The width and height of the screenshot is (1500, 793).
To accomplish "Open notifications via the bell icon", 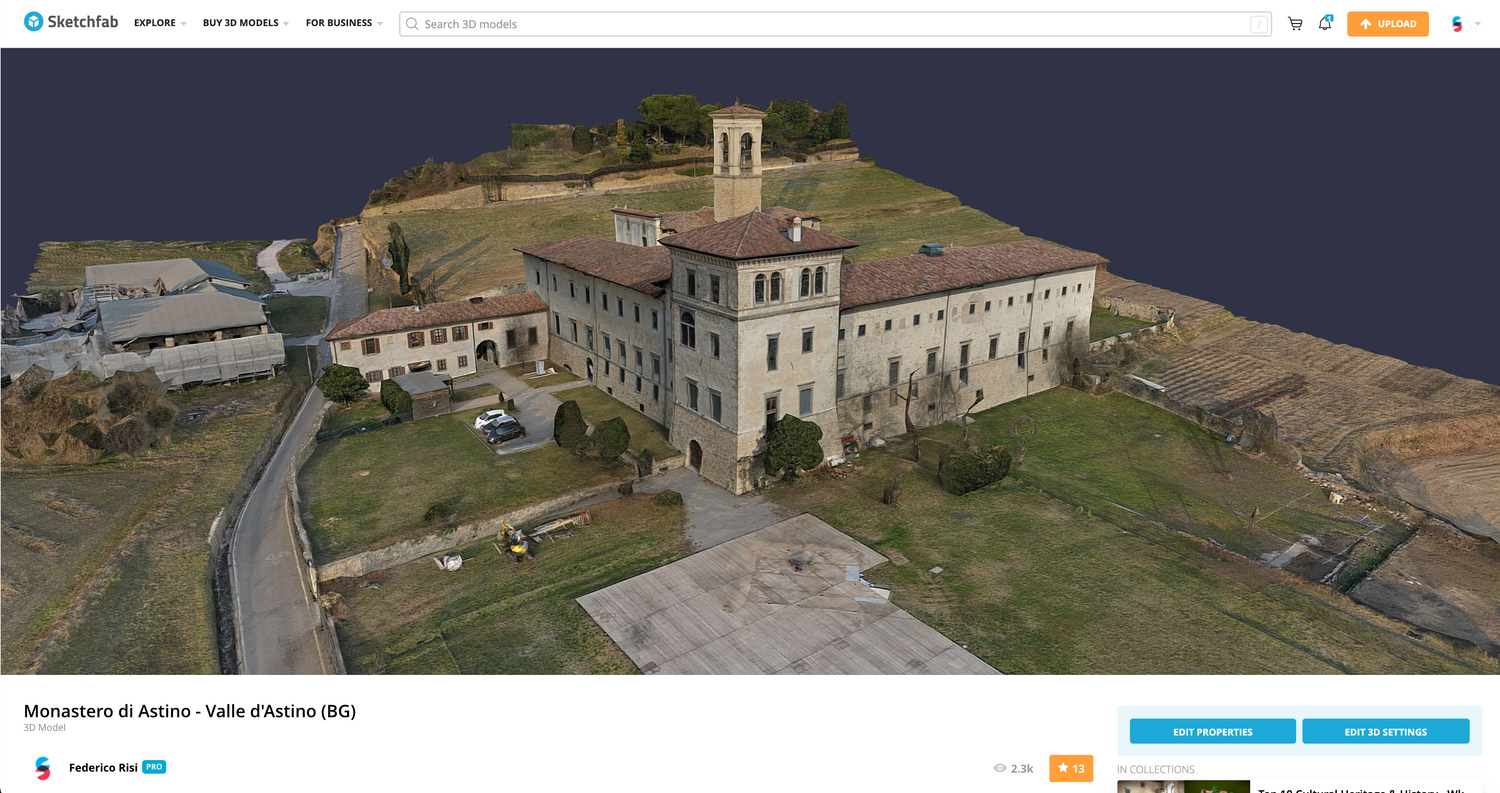I will 1324,23.
